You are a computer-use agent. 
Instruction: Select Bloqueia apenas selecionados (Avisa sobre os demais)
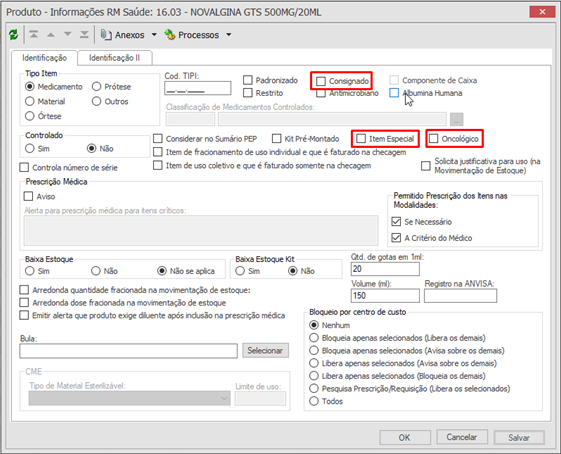(x=314, y=350)
